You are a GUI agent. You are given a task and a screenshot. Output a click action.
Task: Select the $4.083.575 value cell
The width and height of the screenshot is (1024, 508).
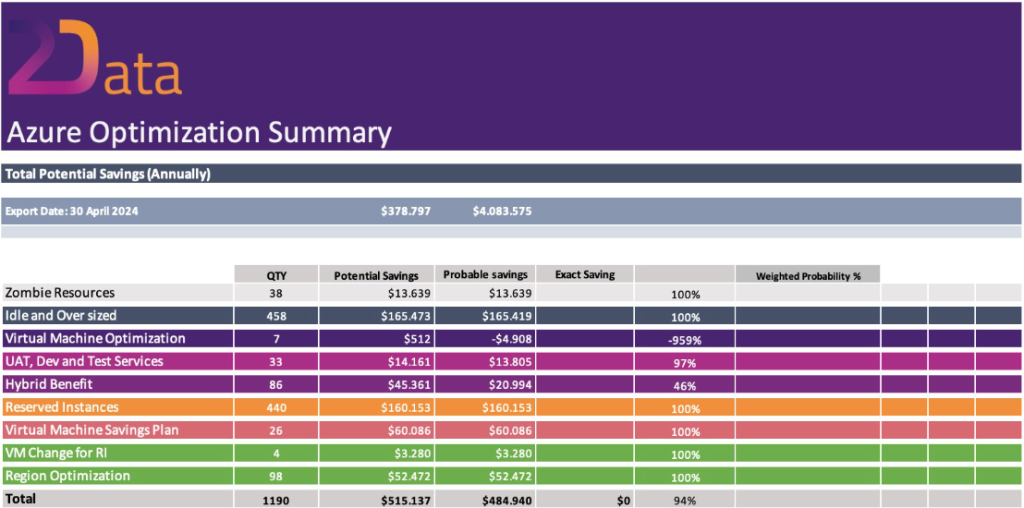[x=501, y=212]
